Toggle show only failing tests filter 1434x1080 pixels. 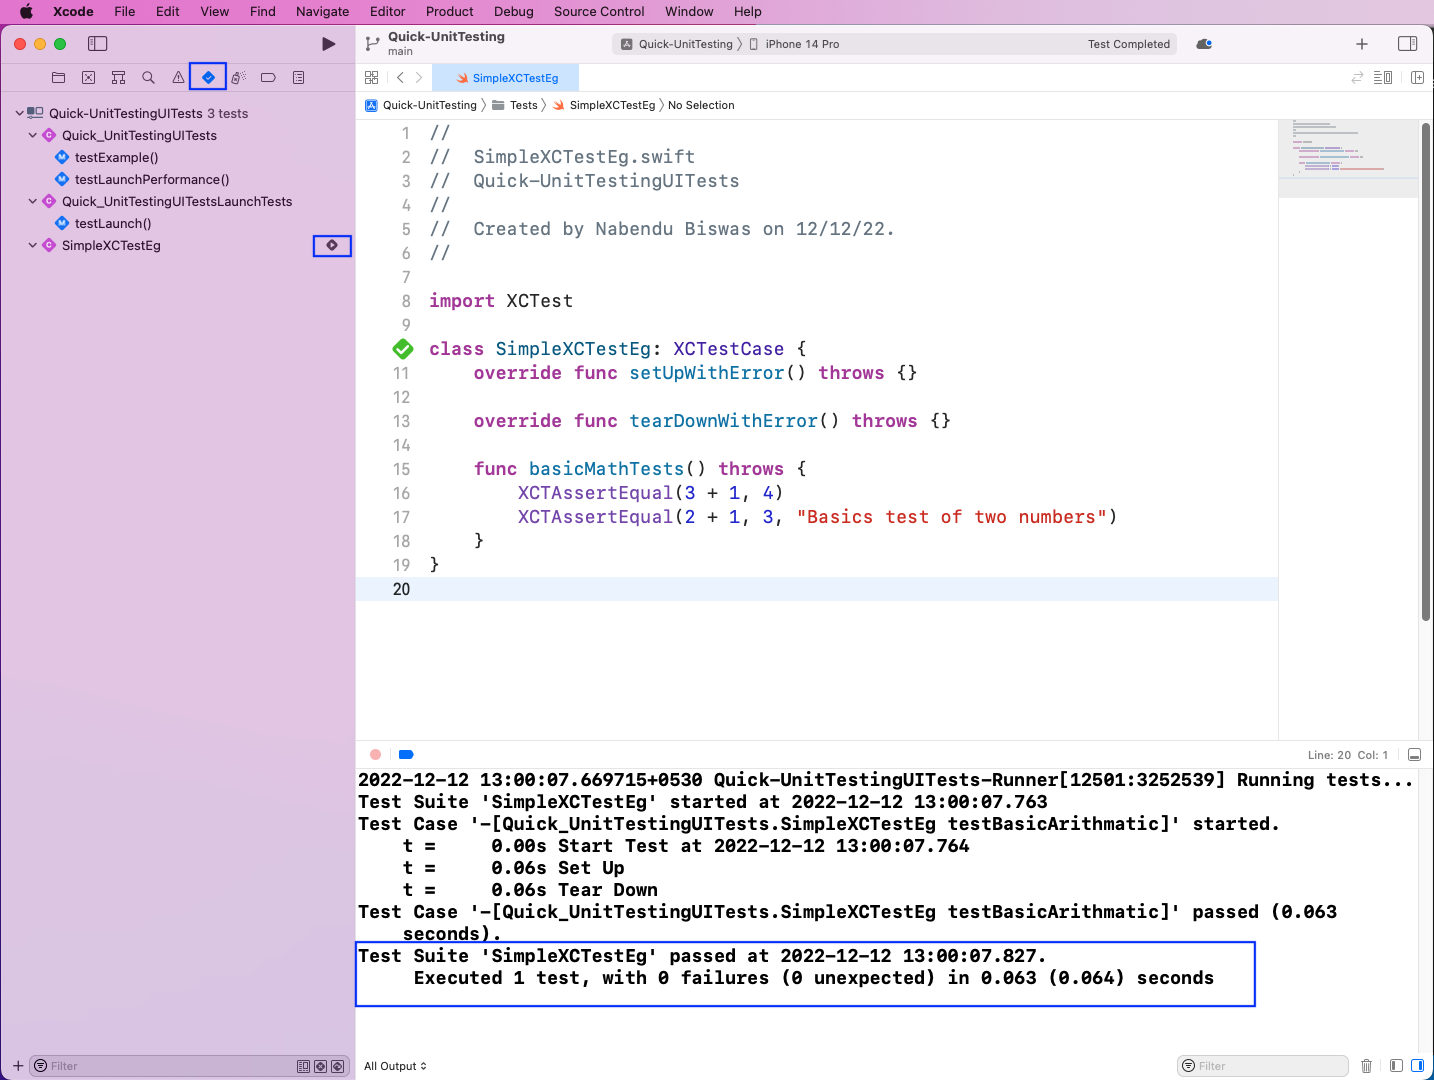click(320, 1066)
